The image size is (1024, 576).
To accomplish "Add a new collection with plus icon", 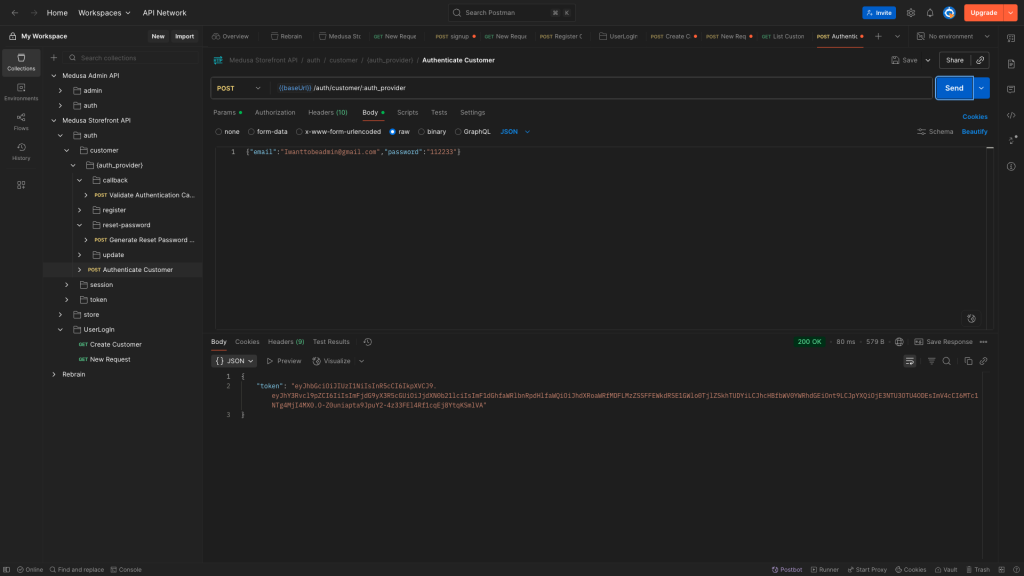I will pyautogui.click(x=54, y=57).
